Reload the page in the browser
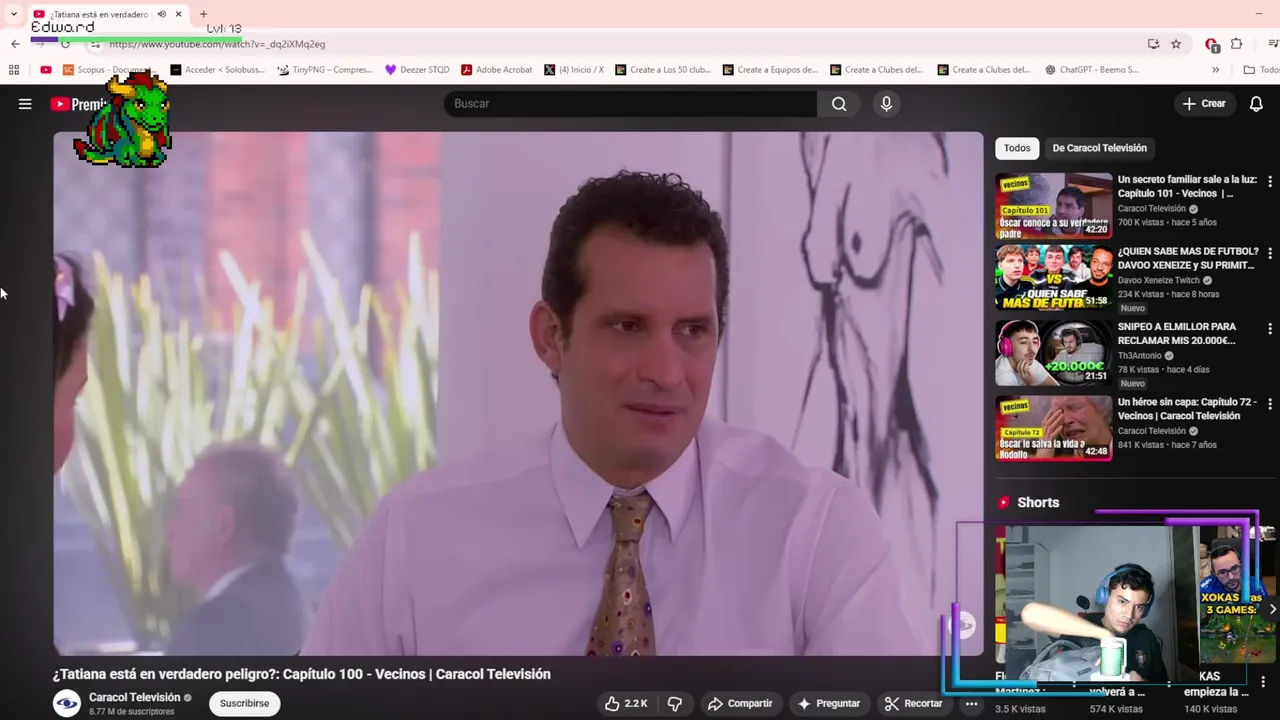The width and height of the screenshot is (1280, 720). [x=65, y=44]
